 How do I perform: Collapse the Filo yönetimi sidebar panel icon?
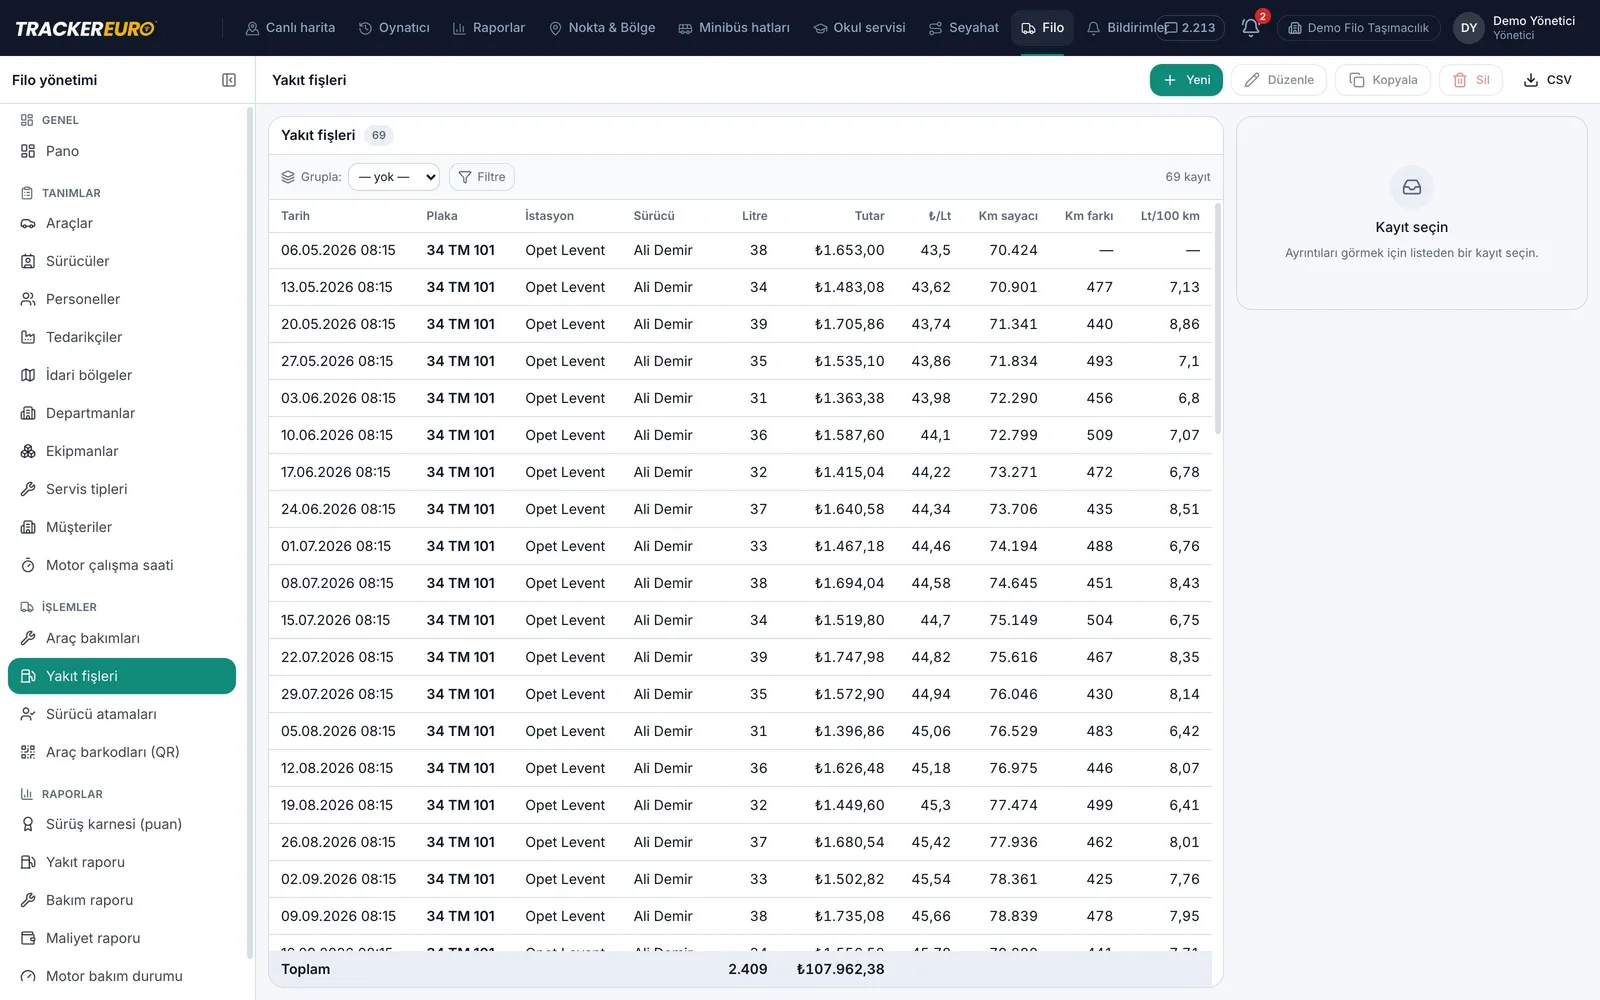point(229,80)
